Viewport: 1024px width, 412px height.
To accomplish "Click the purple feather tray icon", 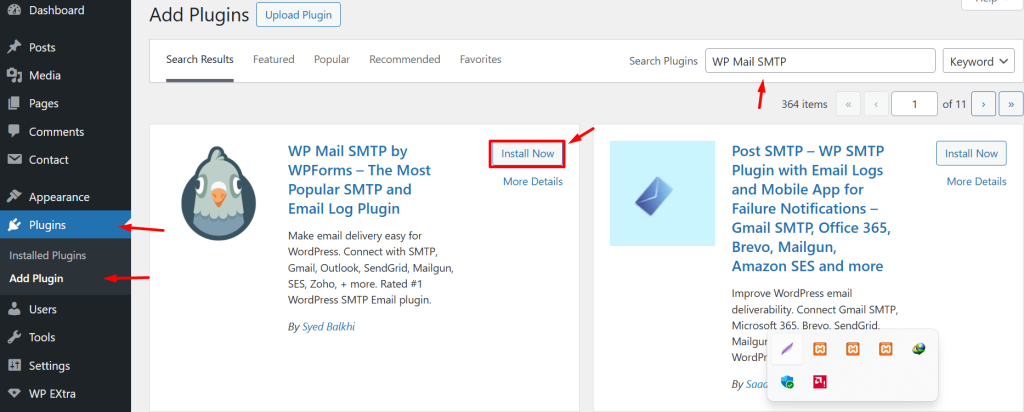I will [787, 349].
